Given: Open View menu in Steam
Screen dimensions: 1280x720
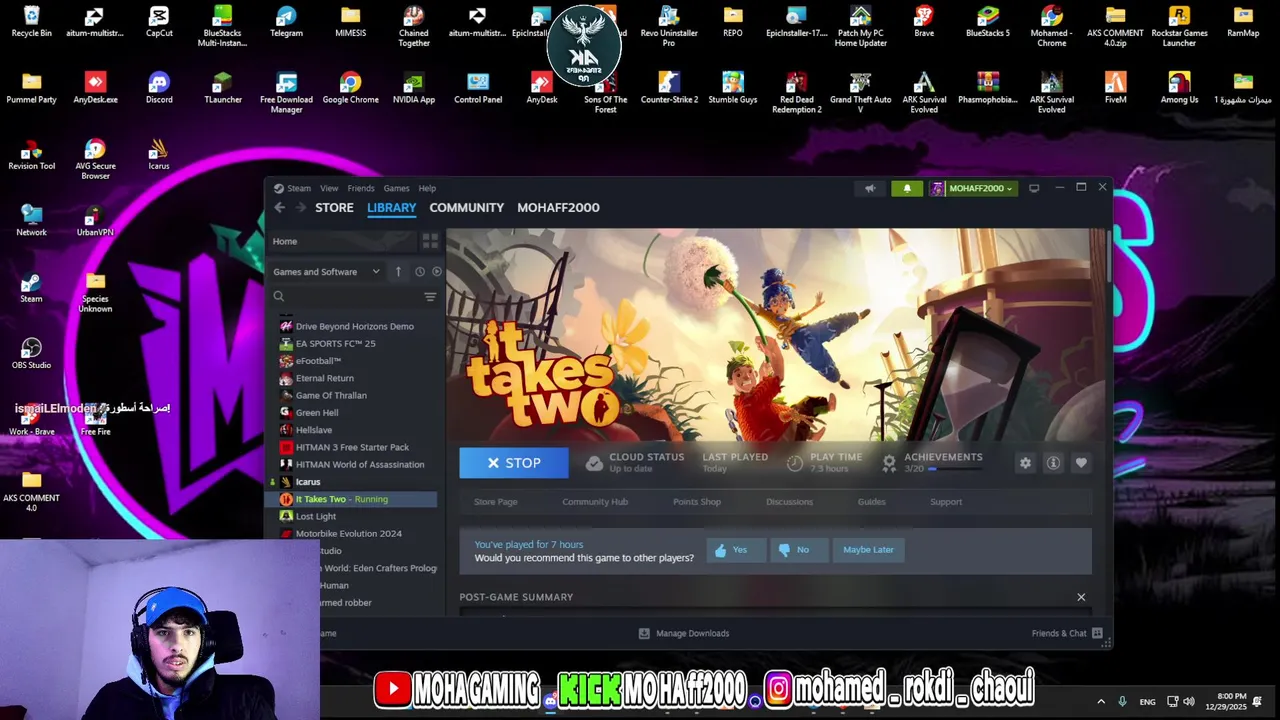Looking at the screenshot, I should pyautogui.click(x=329, y=188).
